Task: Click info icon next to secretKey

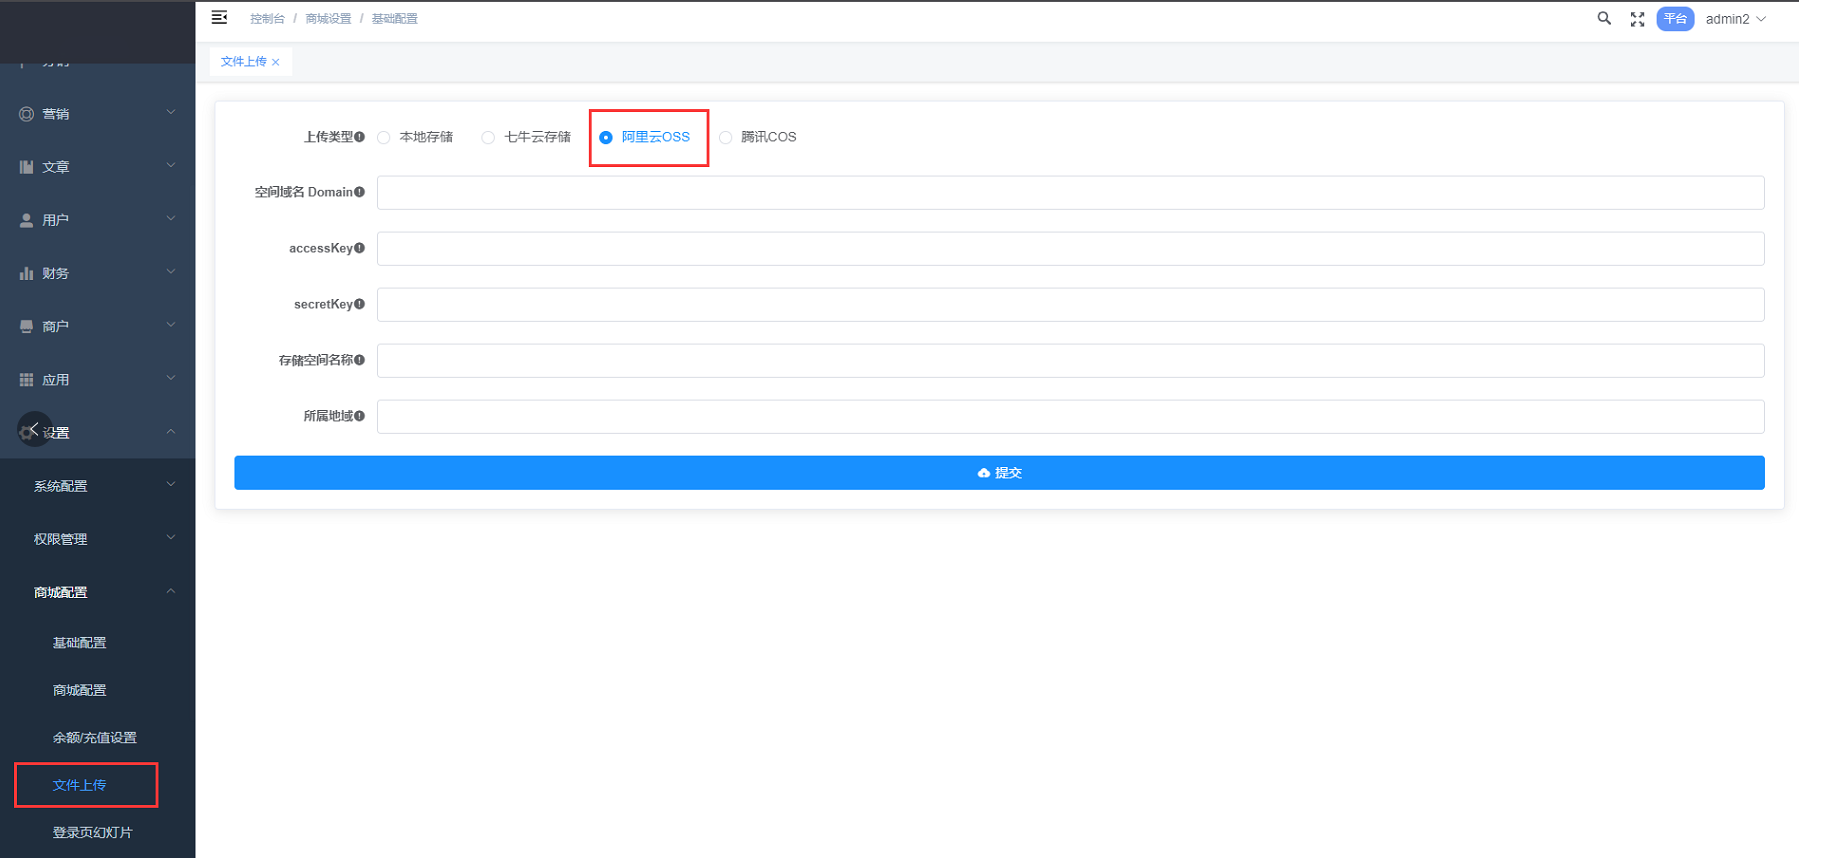Action: click(359, 304)
